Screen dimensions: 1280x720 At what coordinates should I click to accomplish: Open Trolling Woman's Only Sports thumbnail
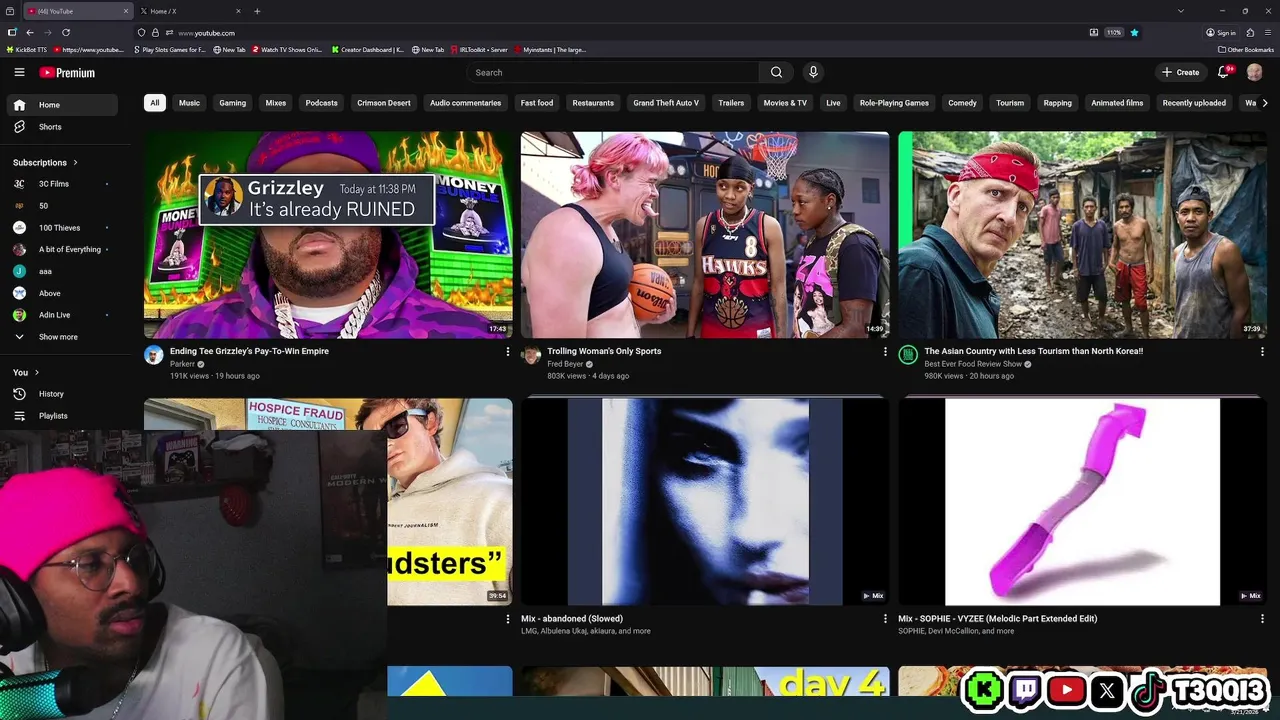pyautogui.click(x=705, y=235)
